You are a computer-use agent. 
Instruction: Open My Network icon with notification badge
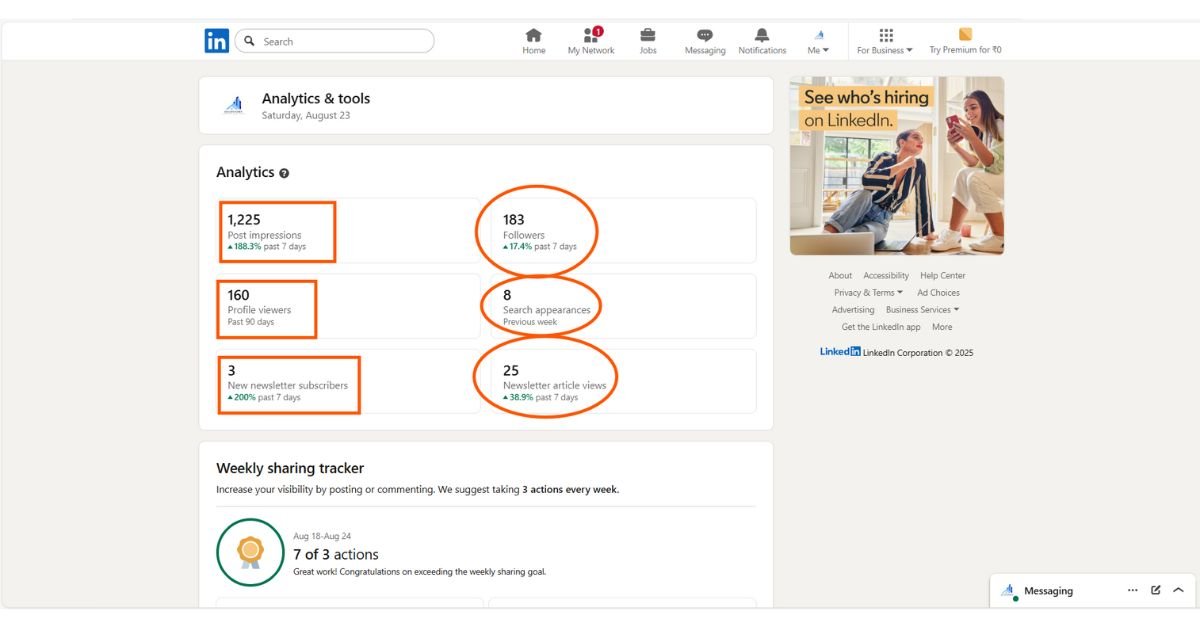tap(592, 34)
